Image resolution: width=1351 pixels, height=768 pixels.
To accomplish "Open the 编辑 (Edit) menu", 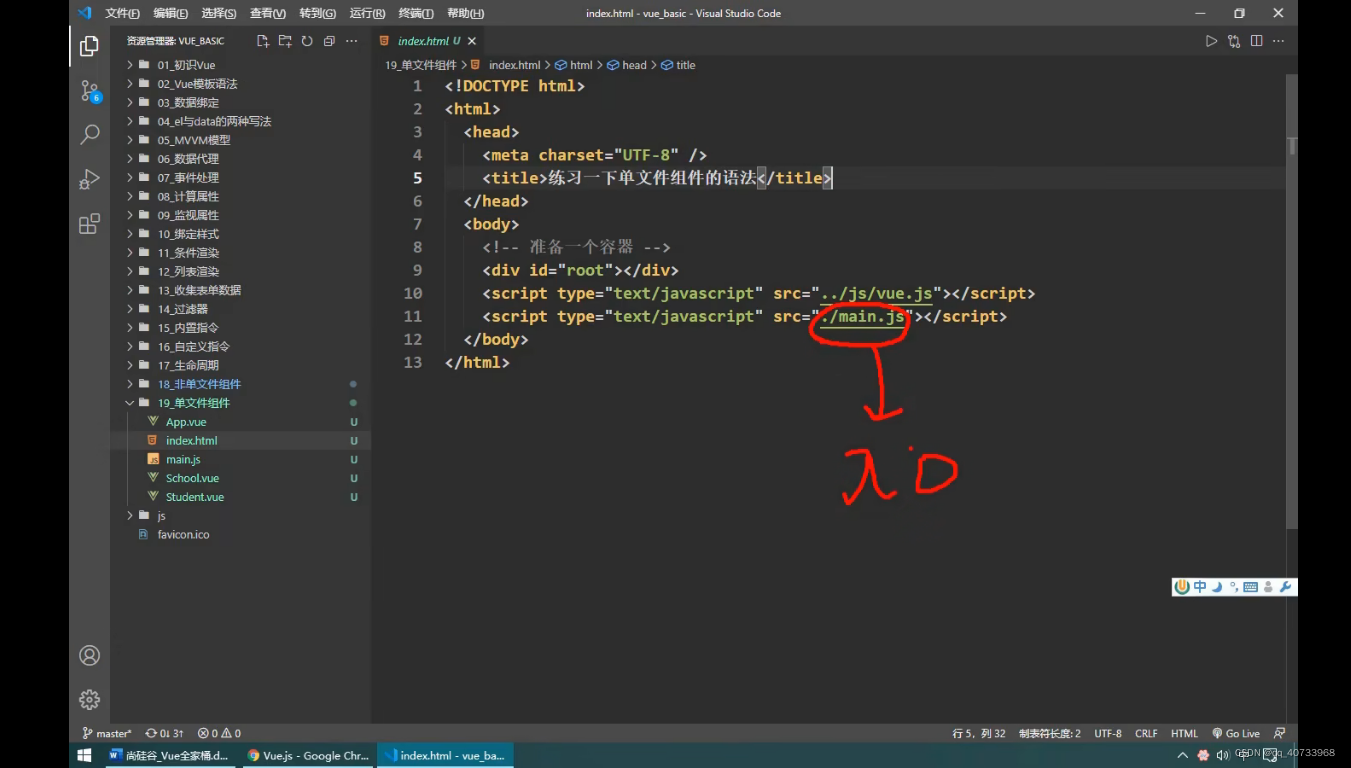I will click(x=170, y=13).
